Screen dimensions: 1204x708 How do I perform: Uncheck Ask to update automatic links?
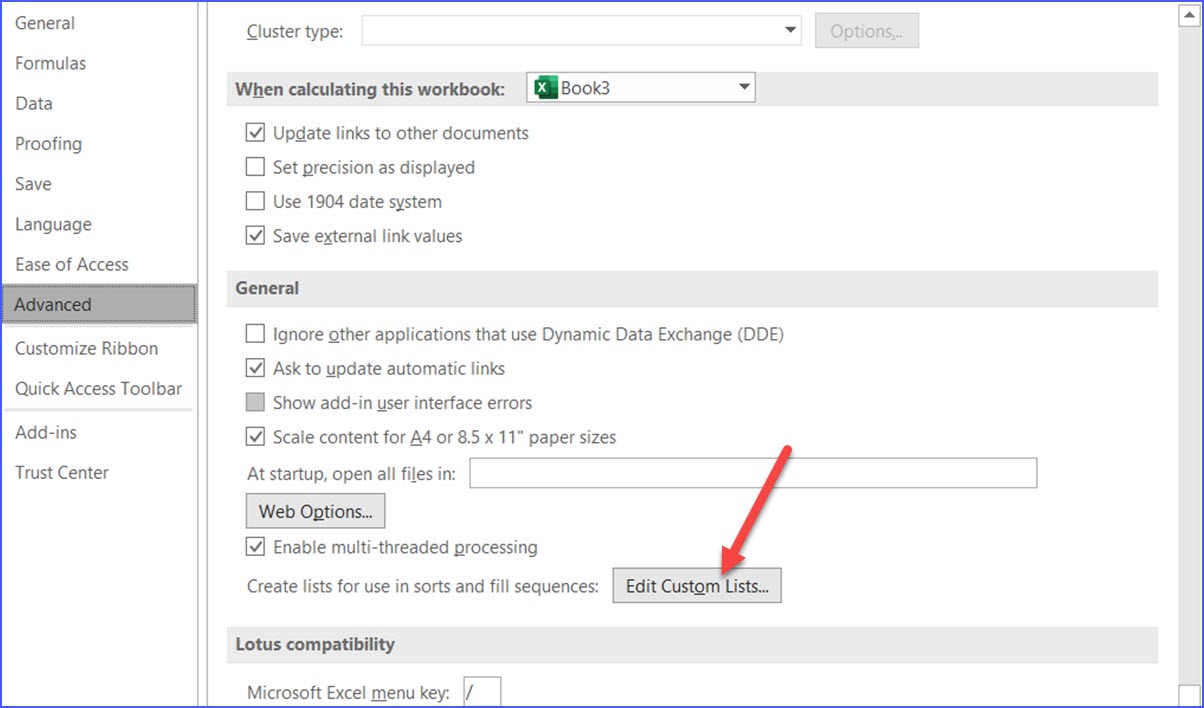[255, 368]
